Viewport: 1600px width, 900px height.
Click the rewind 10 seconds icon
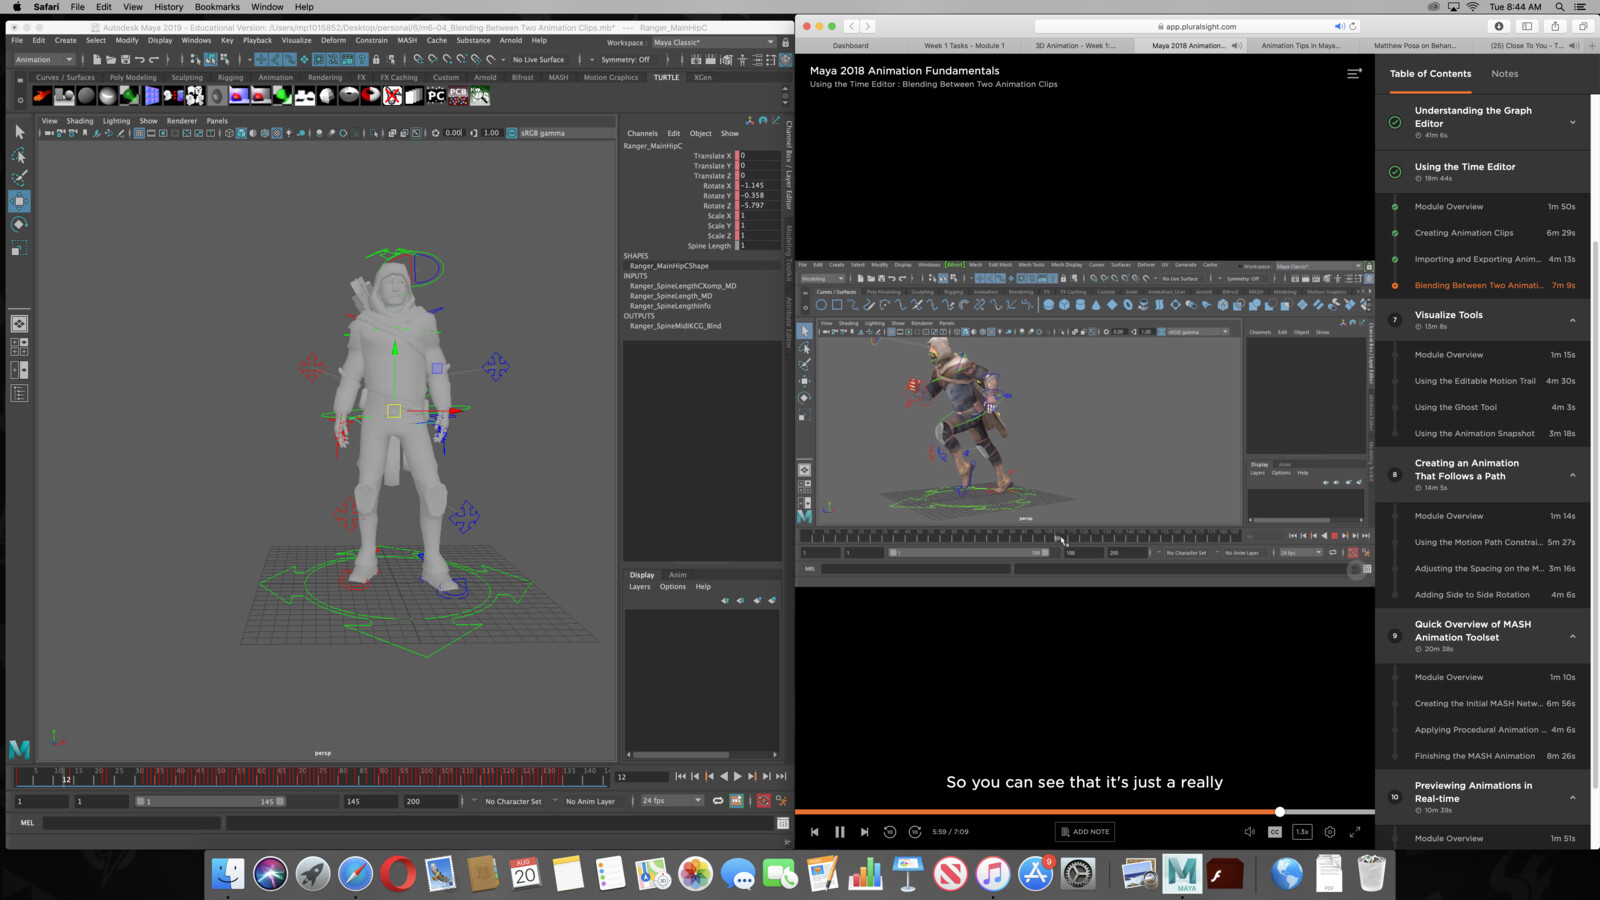tap(890, 832)
